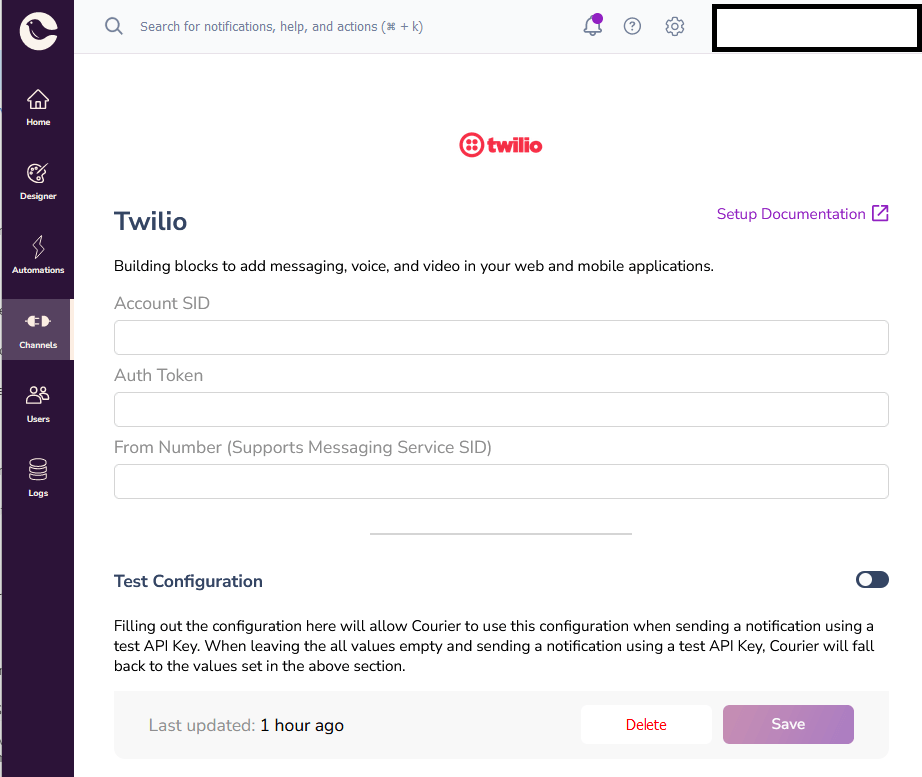Open the help question mark icon
Screen dimensions: 922x777
[632, 26]
